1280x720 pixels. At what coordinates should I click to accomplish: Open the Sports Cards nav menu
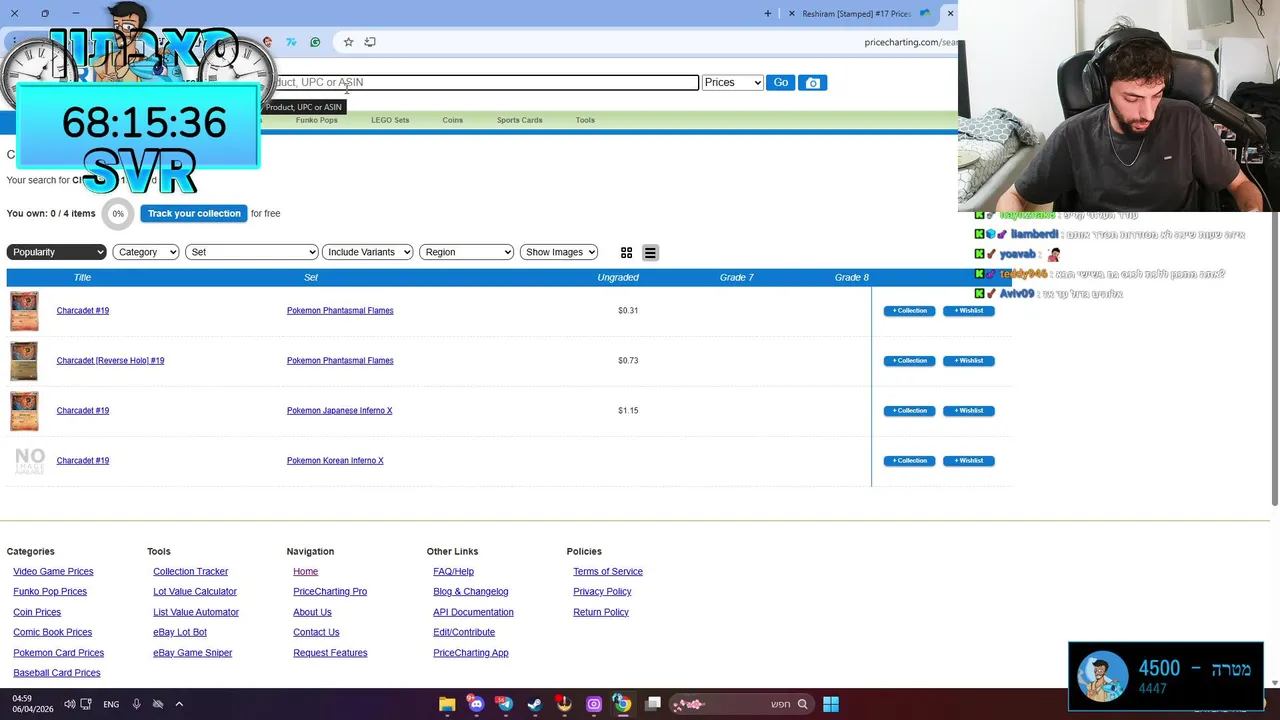[x=520, y=120]
